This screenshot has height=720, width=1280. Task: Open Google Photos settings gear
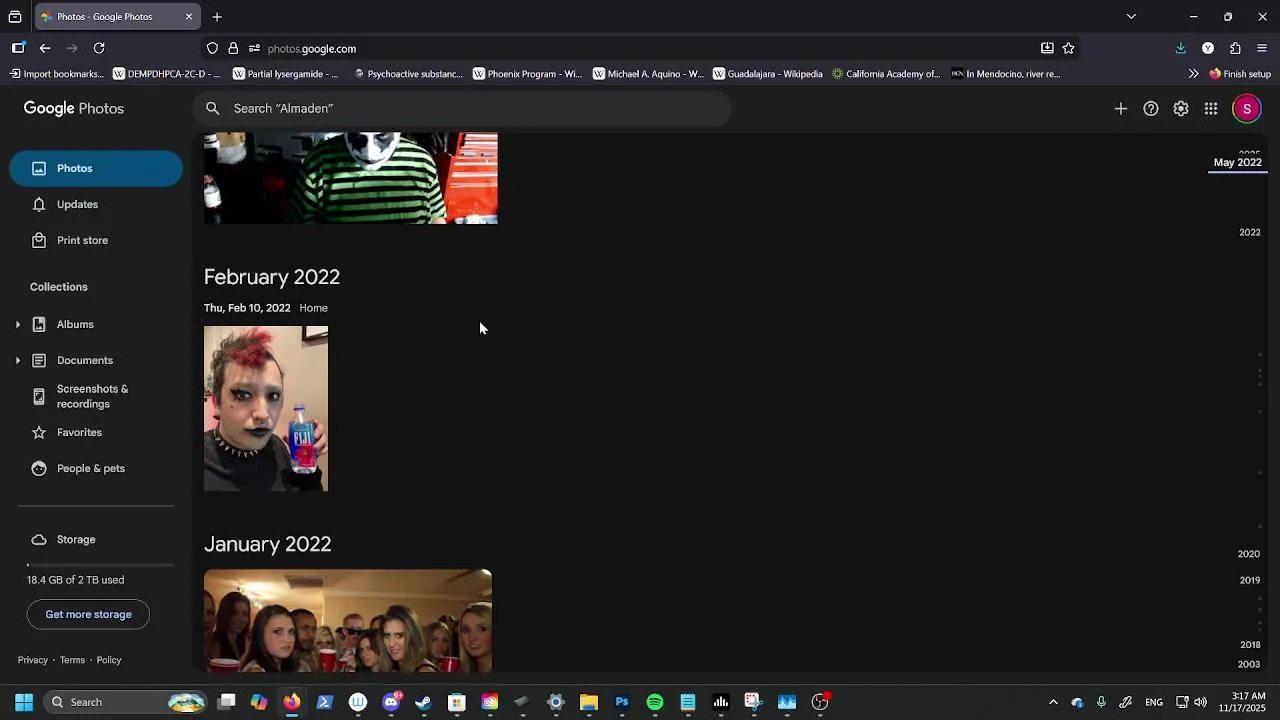click(1181, 108)
